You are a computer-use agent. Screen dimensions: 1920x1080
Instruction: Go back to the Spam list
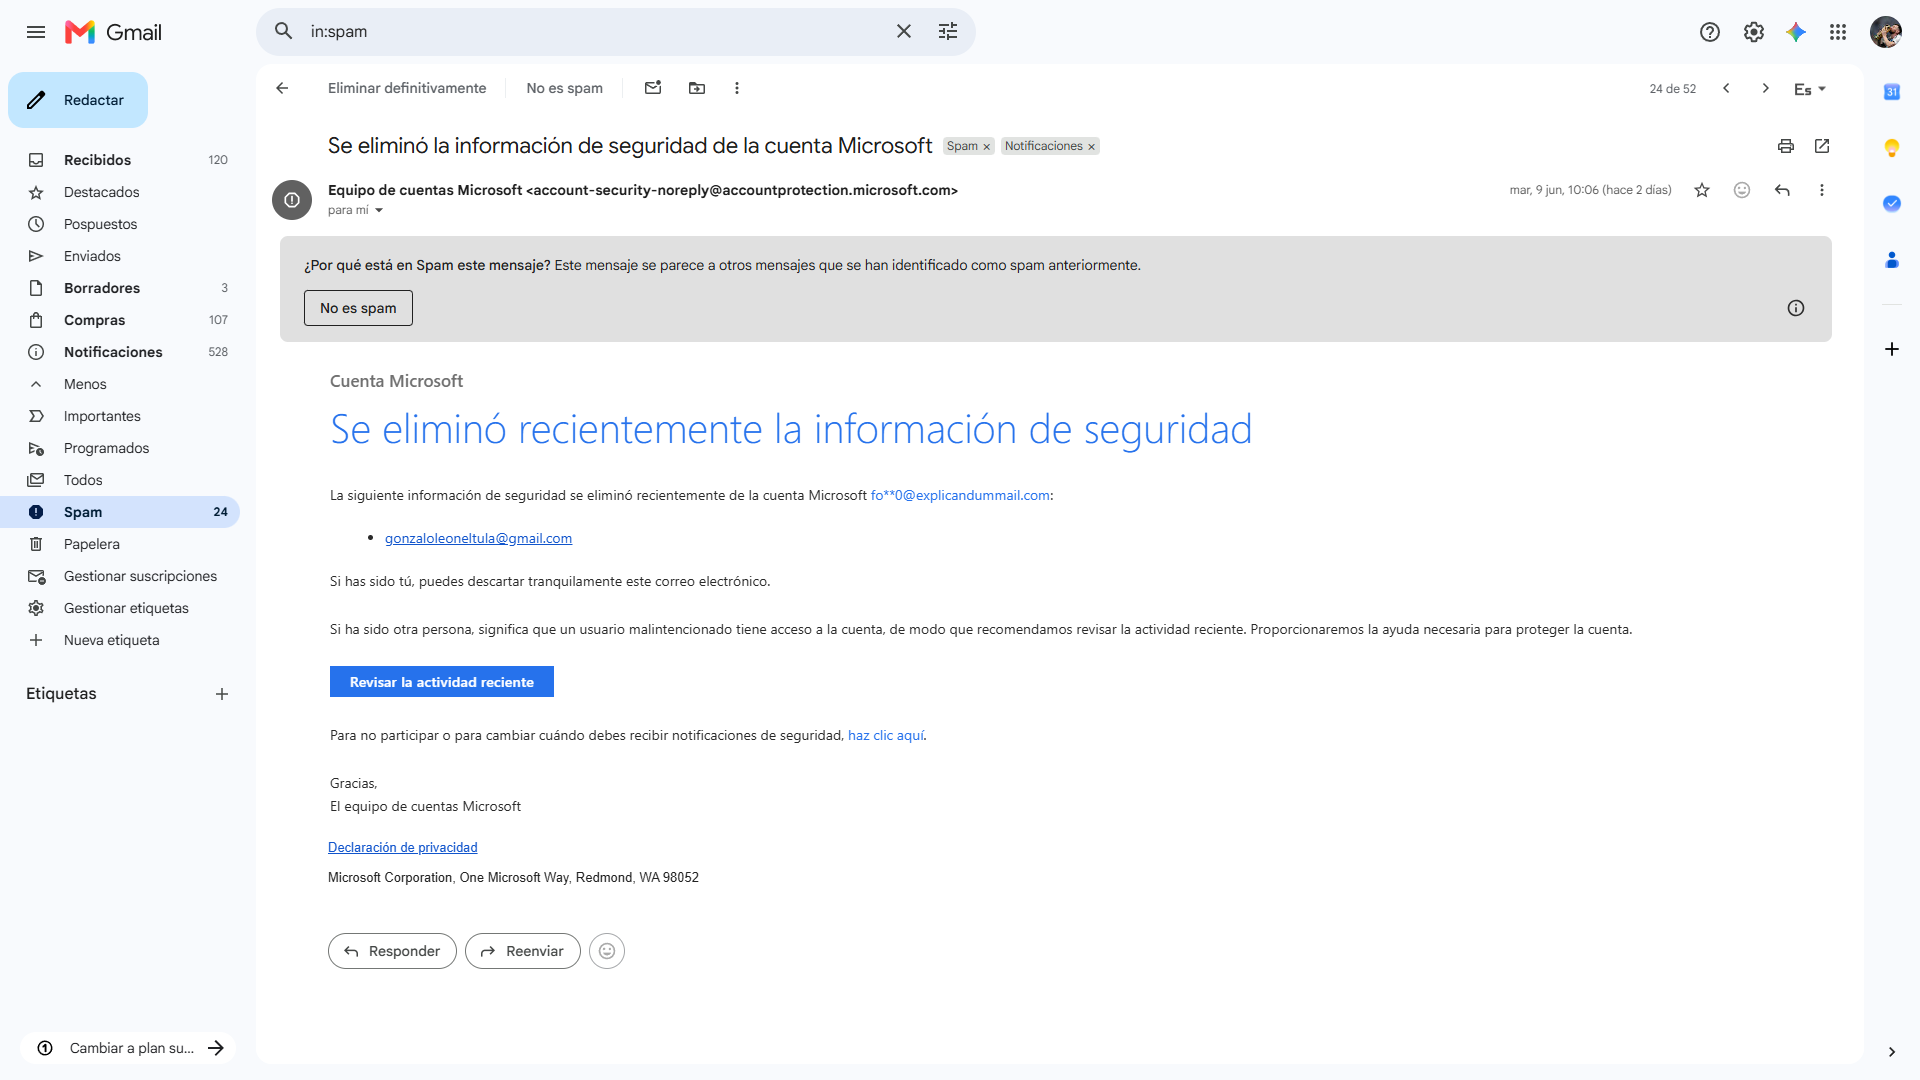(x=282, y=88)
